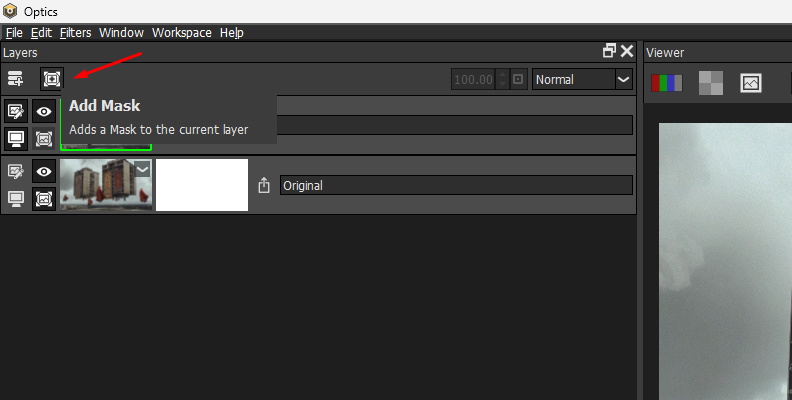
Task: Open the Filters menu
Action: coord(75,33)
